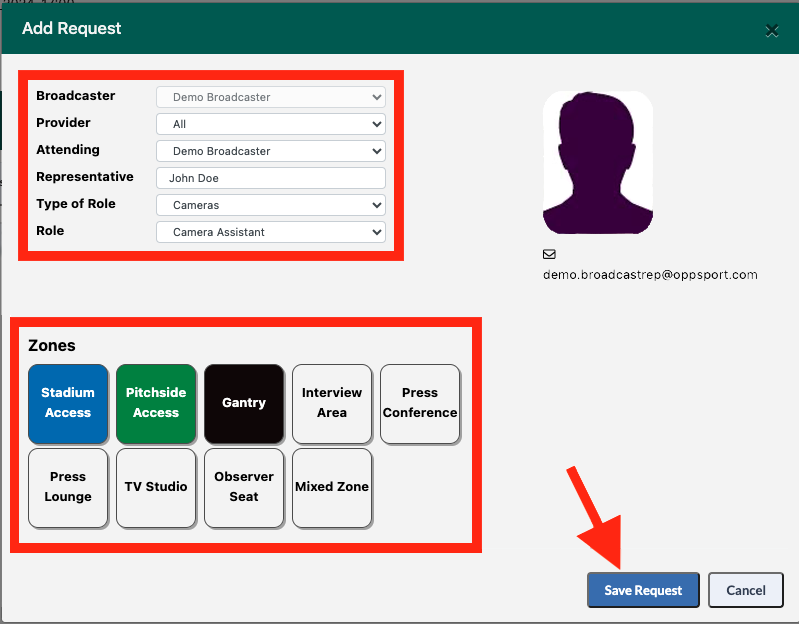The height and width of the screenshot is (624, 799).
Task: Click the demo.broadcastrep@oppsport.com email text
Action: click(650, 275)
